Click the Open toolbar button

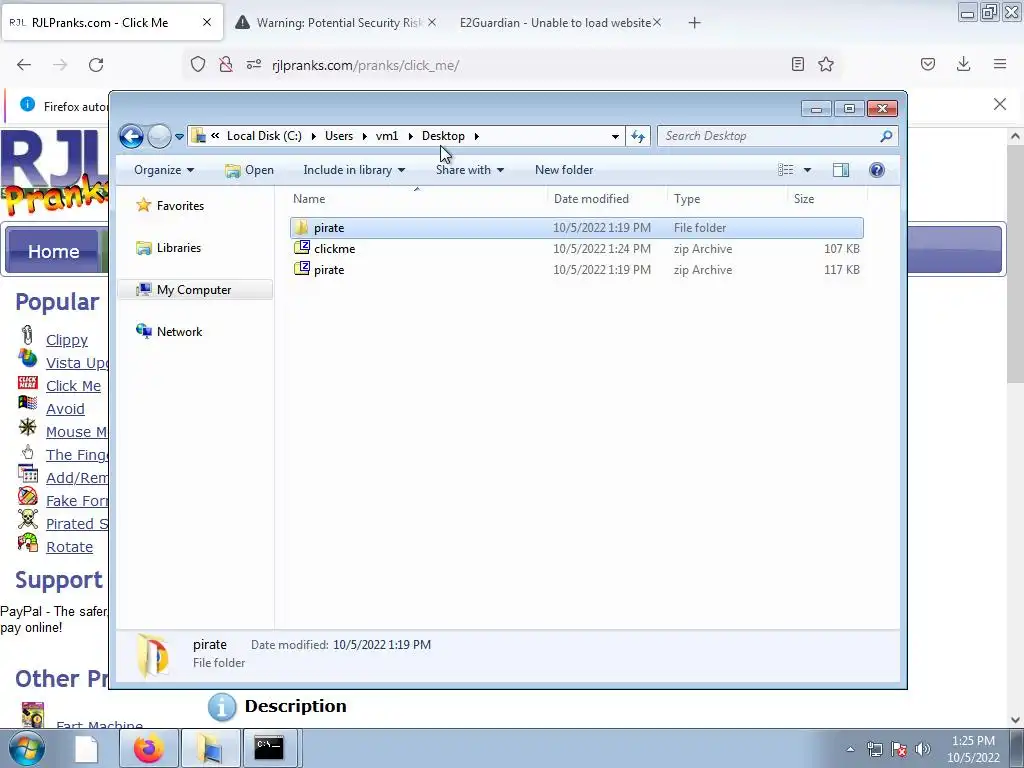point(249,170)
